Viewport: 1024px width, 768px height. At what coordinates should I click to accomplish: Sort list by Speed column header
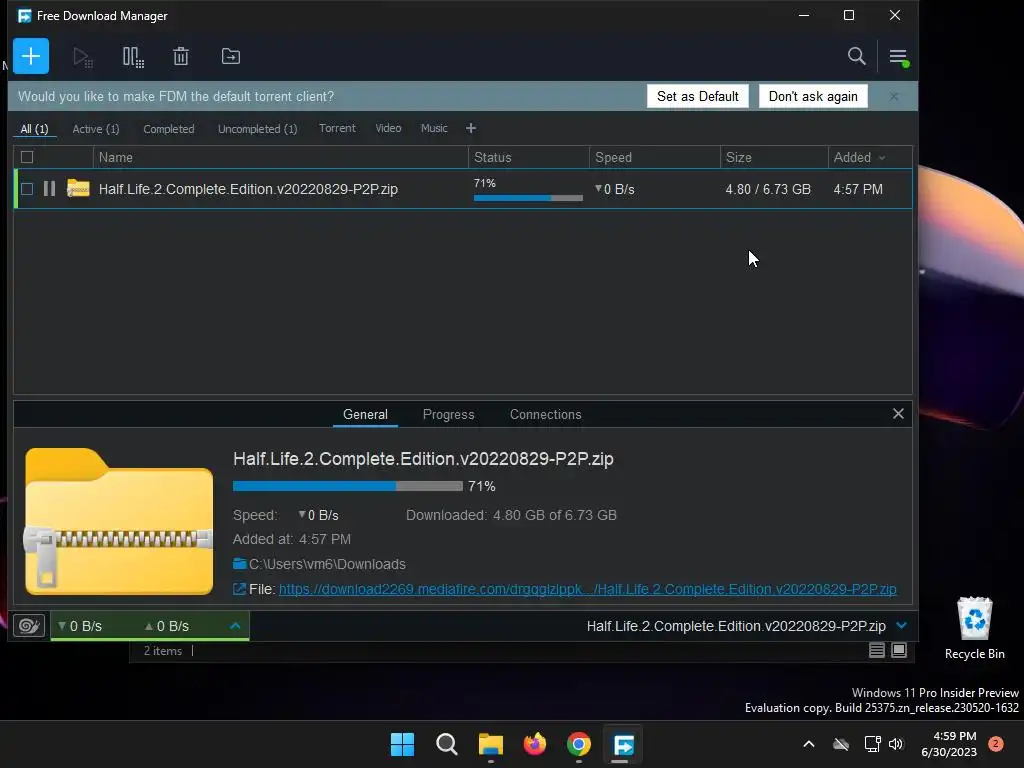(654, 157)
